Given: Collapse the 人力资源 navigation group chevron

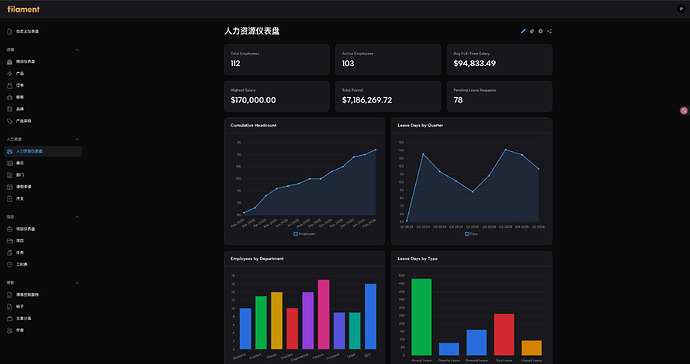Looking at the screenshot, I should tap(77, 140).
